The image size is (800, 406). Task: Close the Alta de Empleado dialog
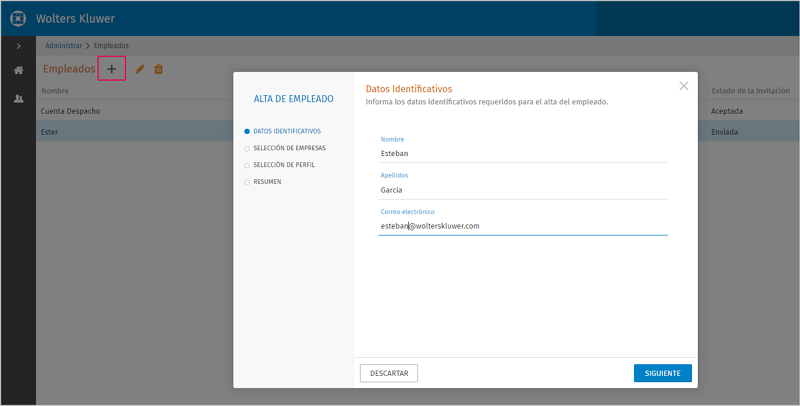click(x=684, y=86)
